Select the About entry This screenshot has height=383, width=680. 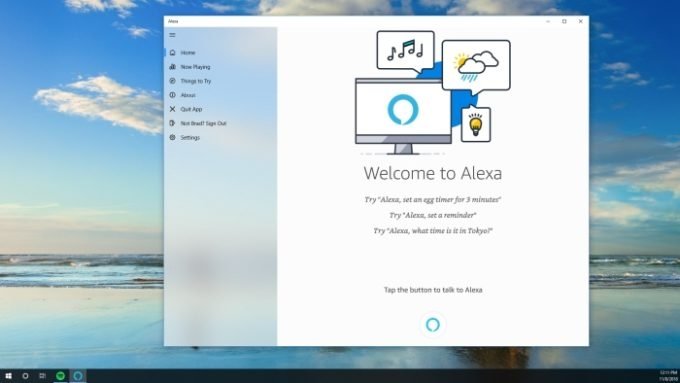pos(221,95)
